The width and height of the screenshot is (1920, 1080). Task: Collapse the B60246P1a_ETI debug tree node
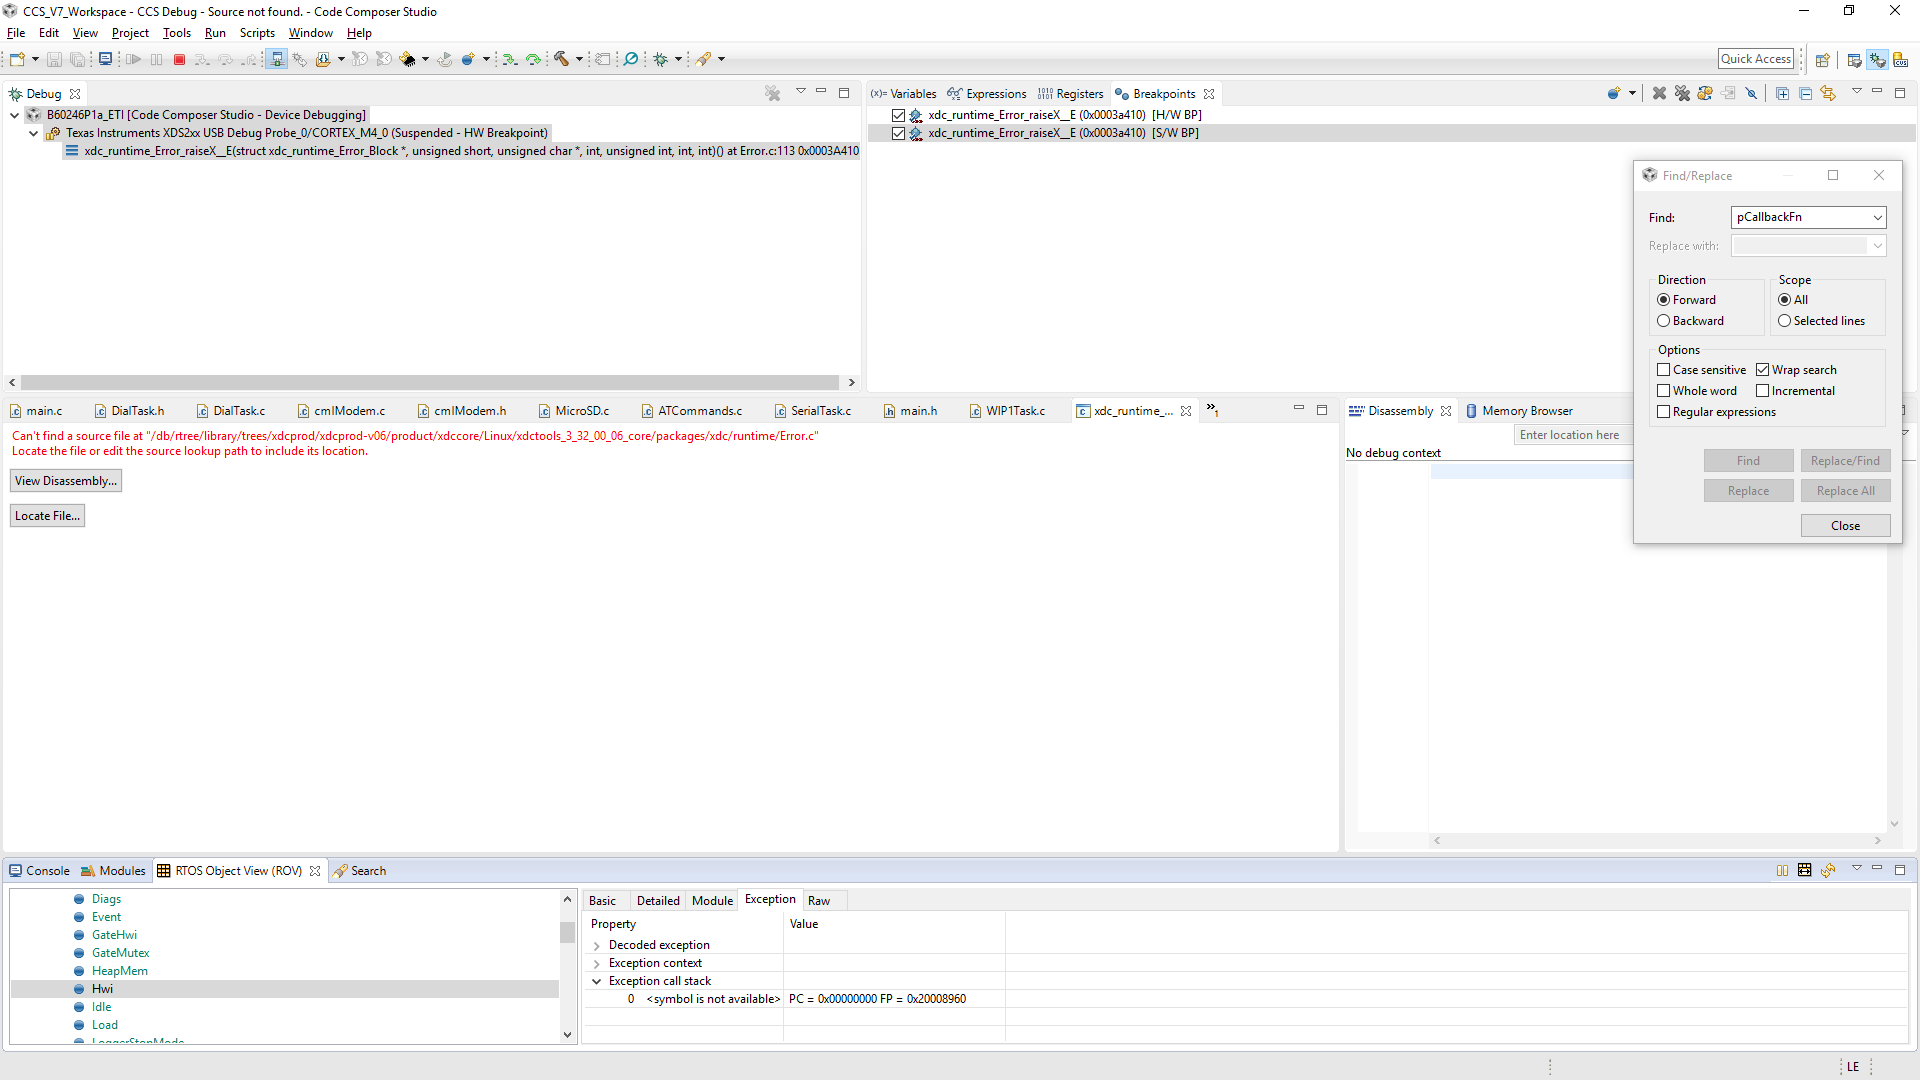(15, 115)
